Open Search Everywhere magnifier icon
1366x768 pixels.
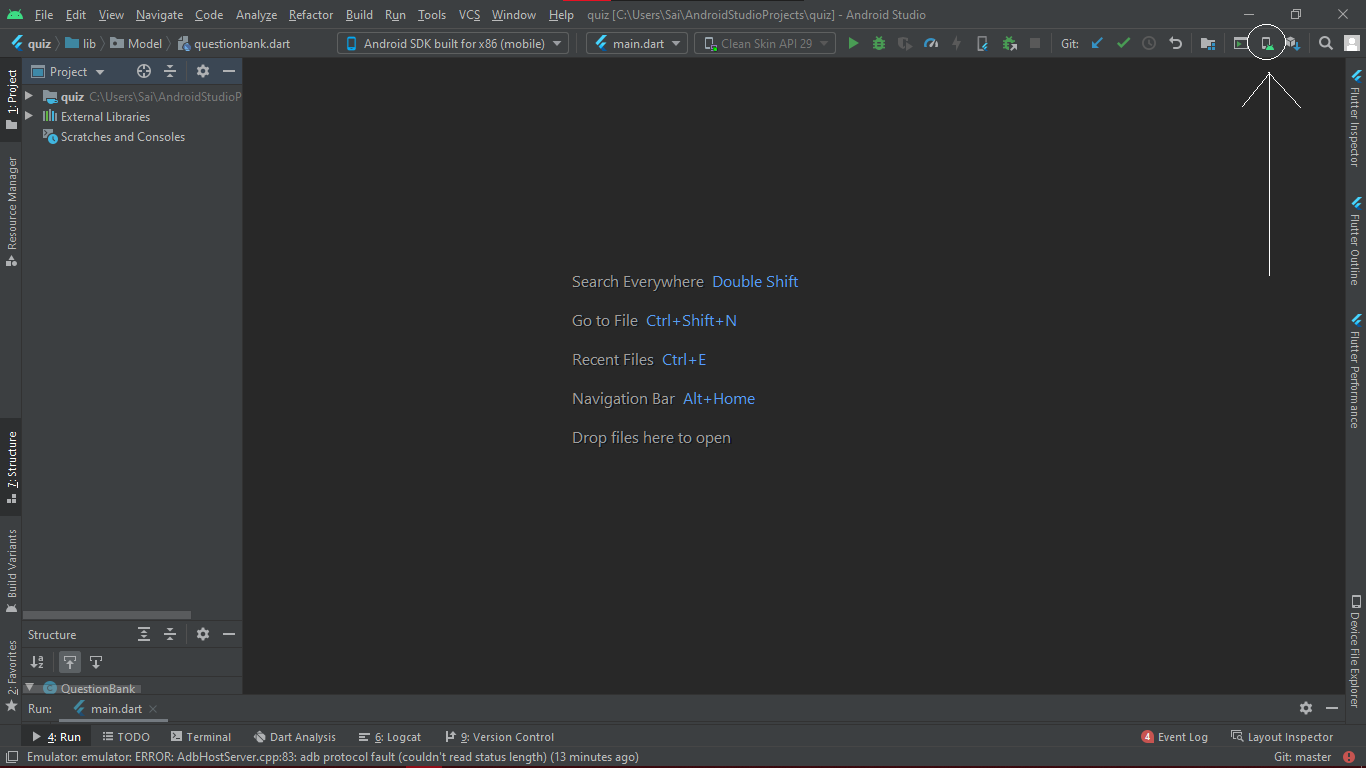click(1325, 43)
